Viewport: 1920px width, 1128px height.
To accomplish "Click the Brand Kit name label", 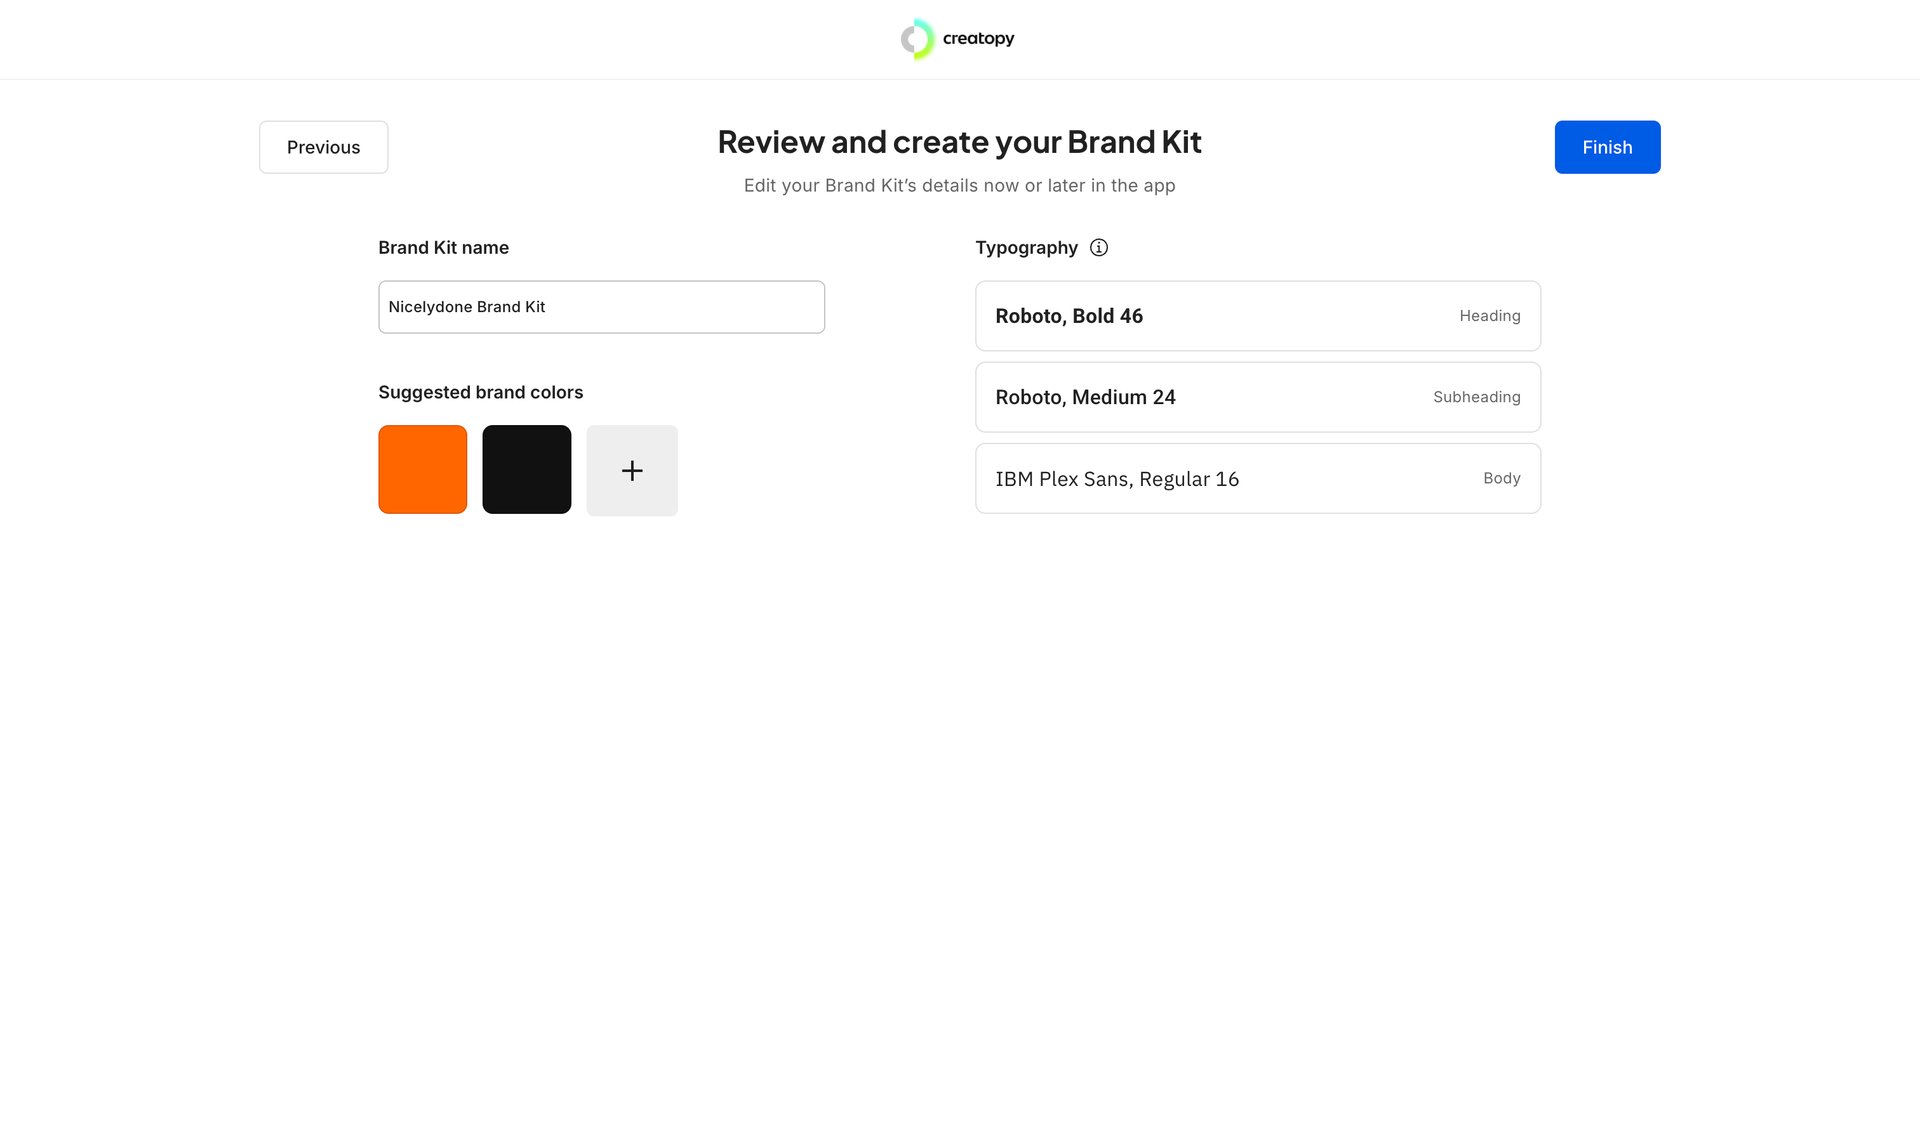I will pyautogui.click(x=443, y=247).
